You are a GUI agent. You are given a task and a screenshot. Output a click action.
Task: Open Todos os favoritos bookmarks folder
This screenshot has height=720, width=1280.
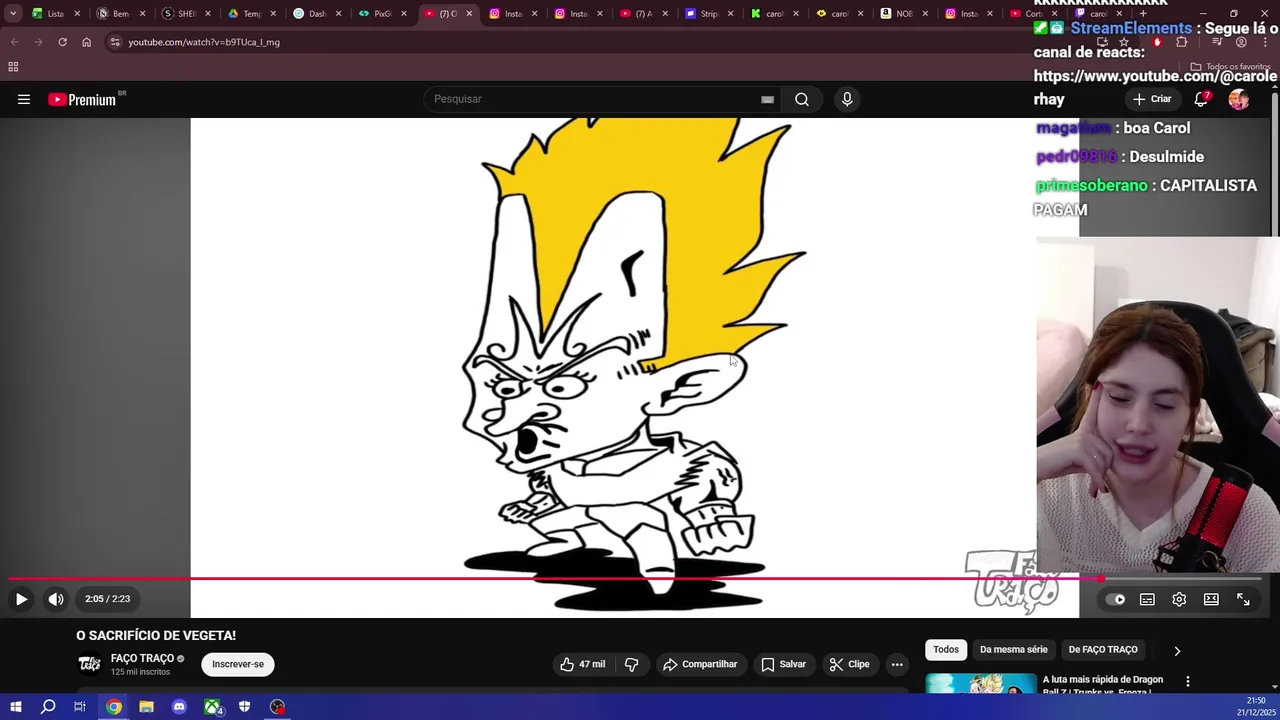(x=1229, y=67)
